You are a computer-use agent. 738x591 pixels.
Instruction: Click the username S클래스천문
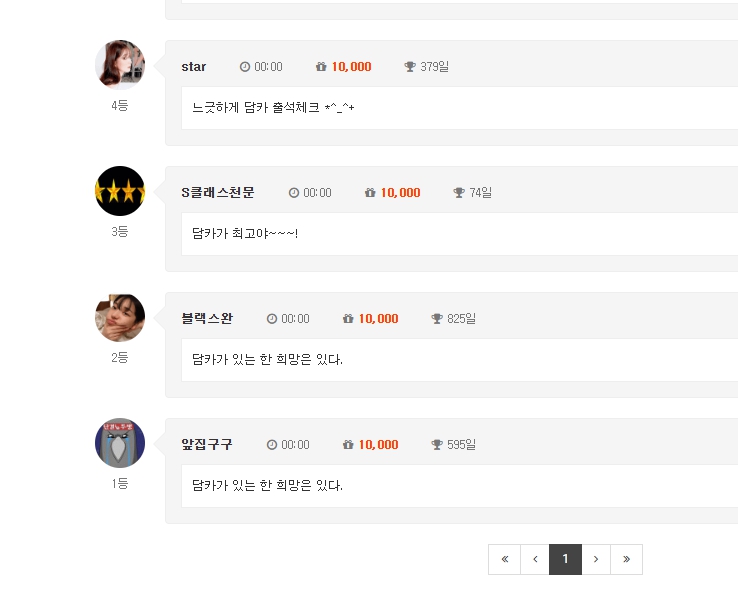tap(218, 193)
